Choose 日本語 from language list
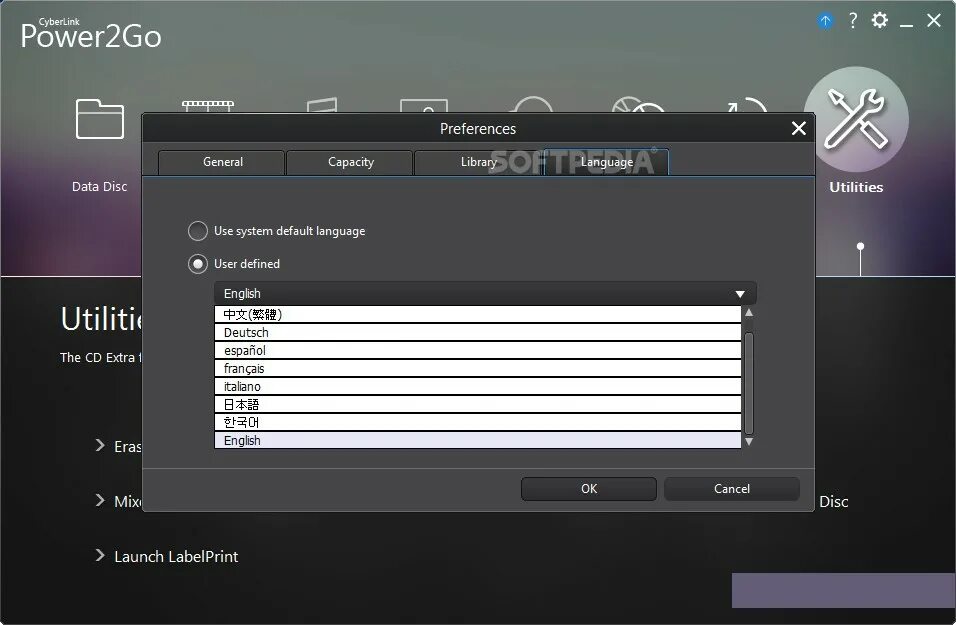 click(477, 404)
